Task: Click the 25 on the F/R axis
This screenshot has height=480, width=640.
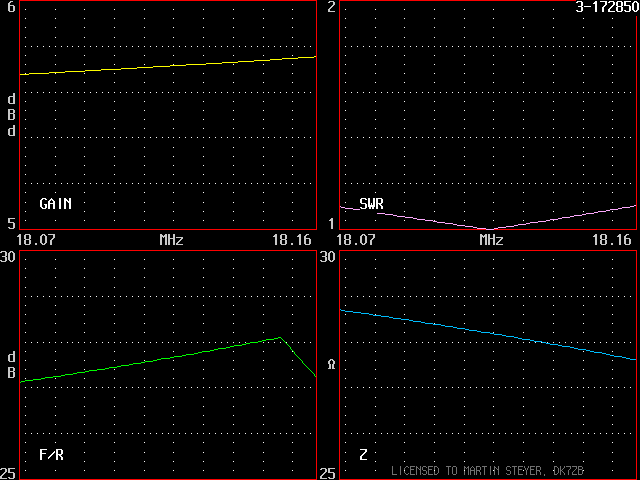Action: click(x=8, y=473)
